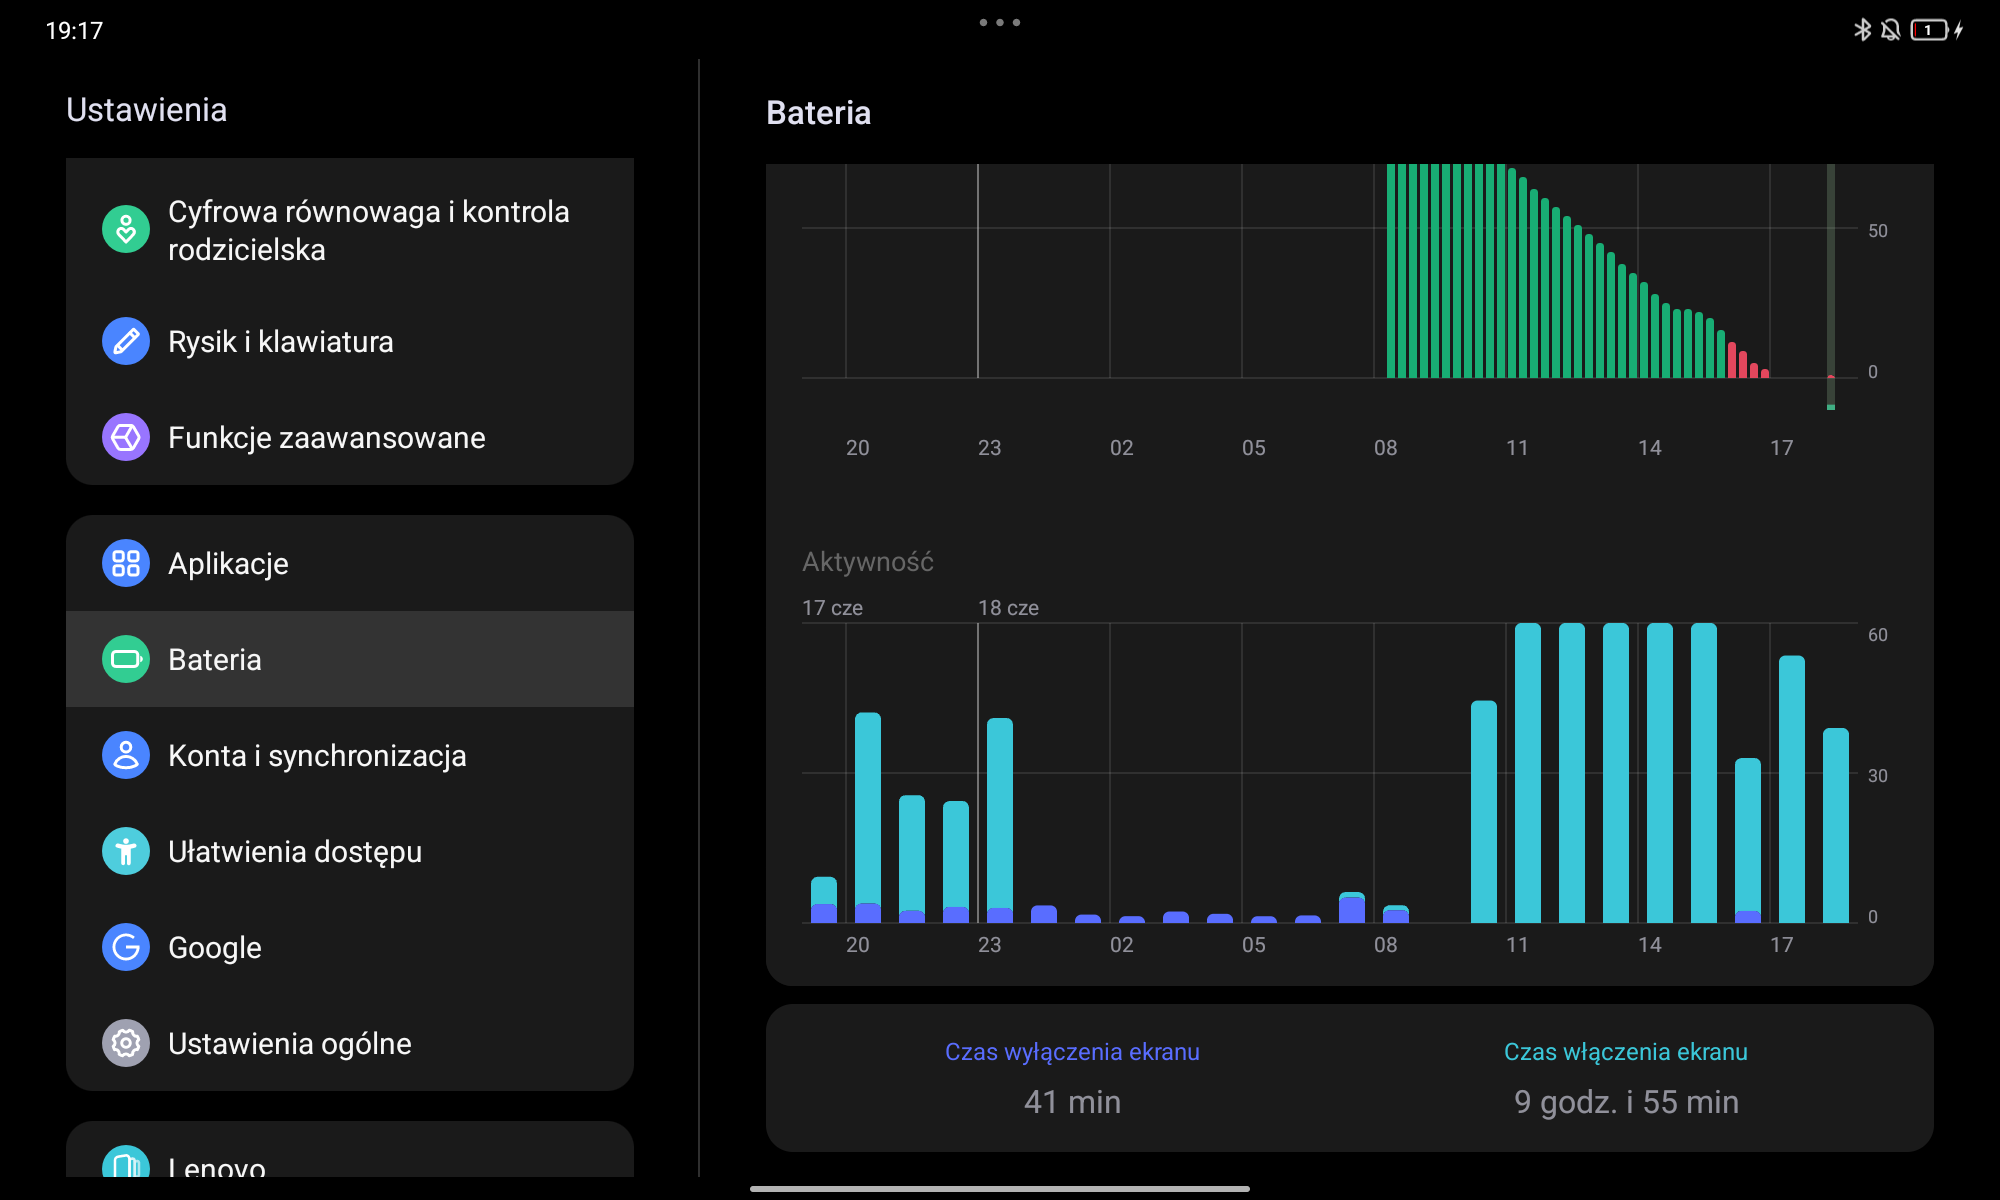
Task: Open Cyfrowa równowaga i kontrola rodzicielska
Action: point(350,230)
